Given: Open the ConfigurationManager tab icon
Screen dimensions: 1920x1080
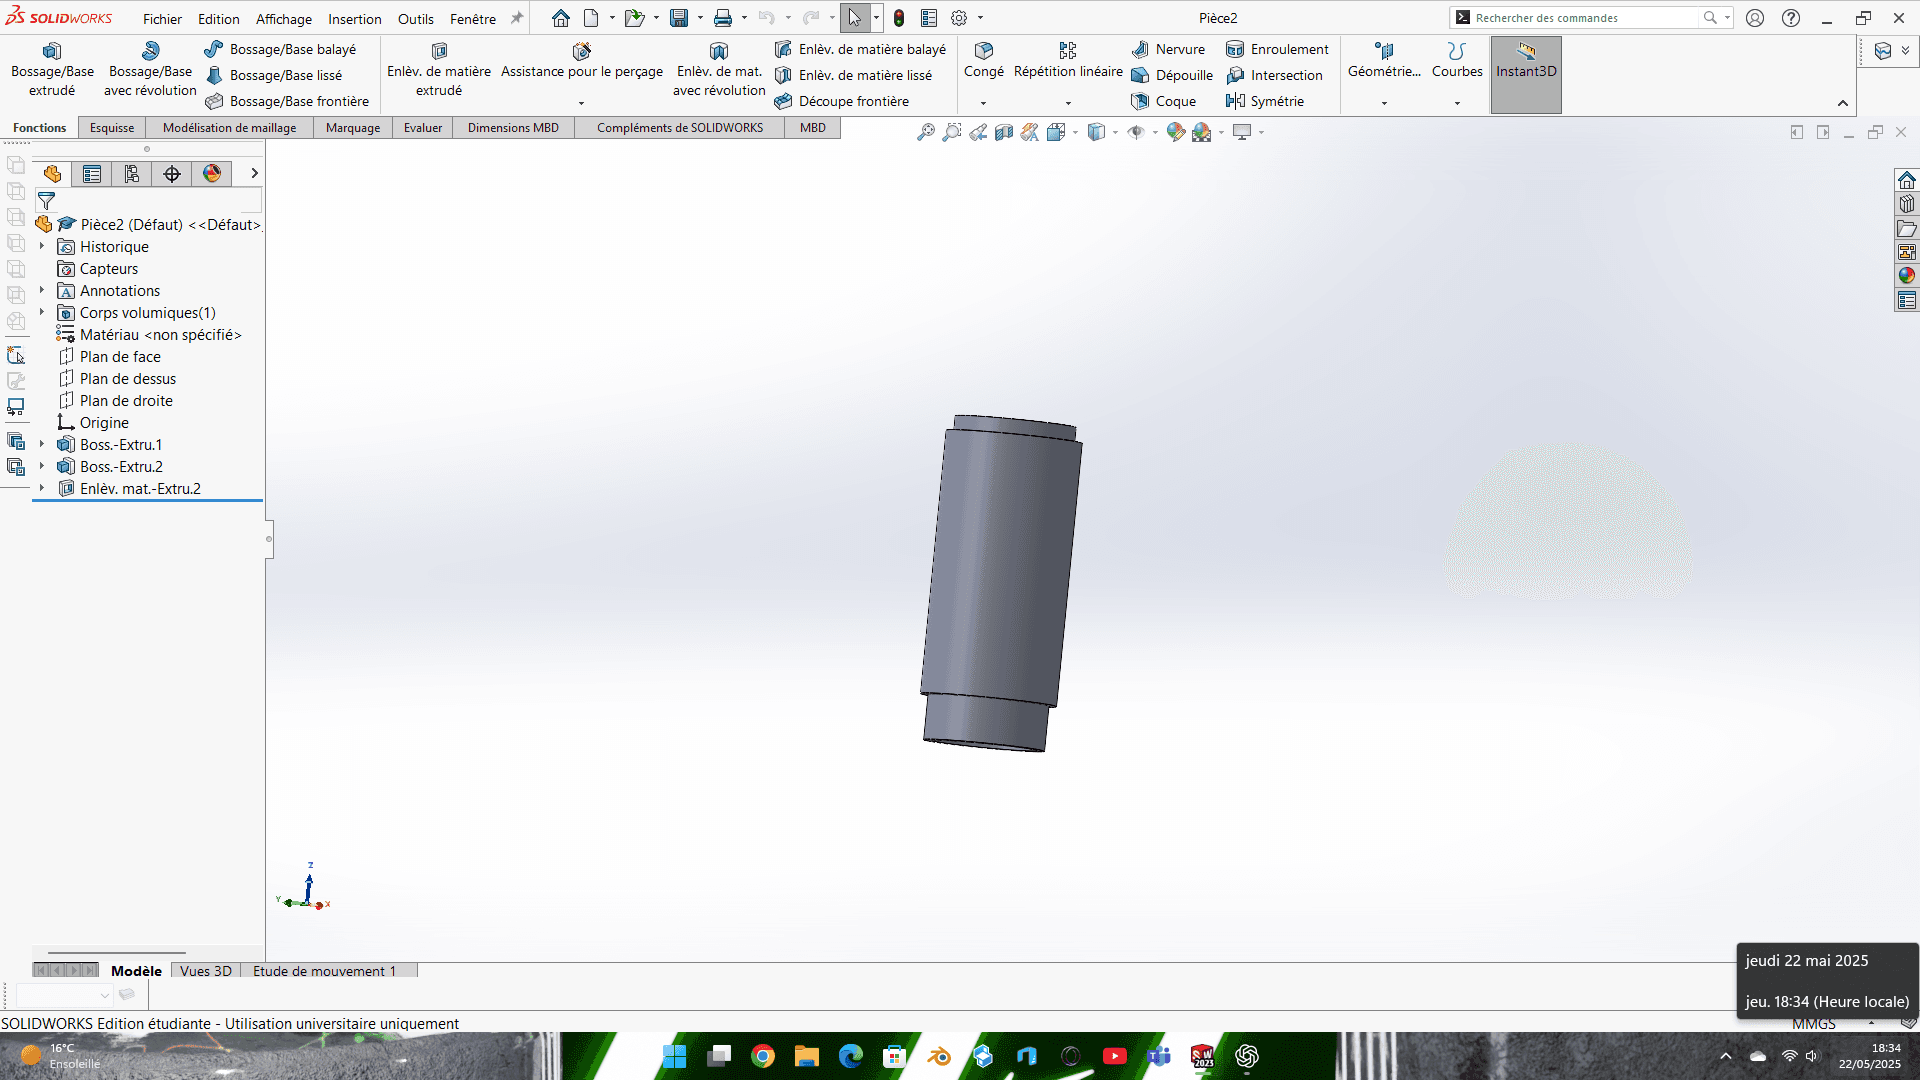Looking at the screenshot, I should [132, 174].
